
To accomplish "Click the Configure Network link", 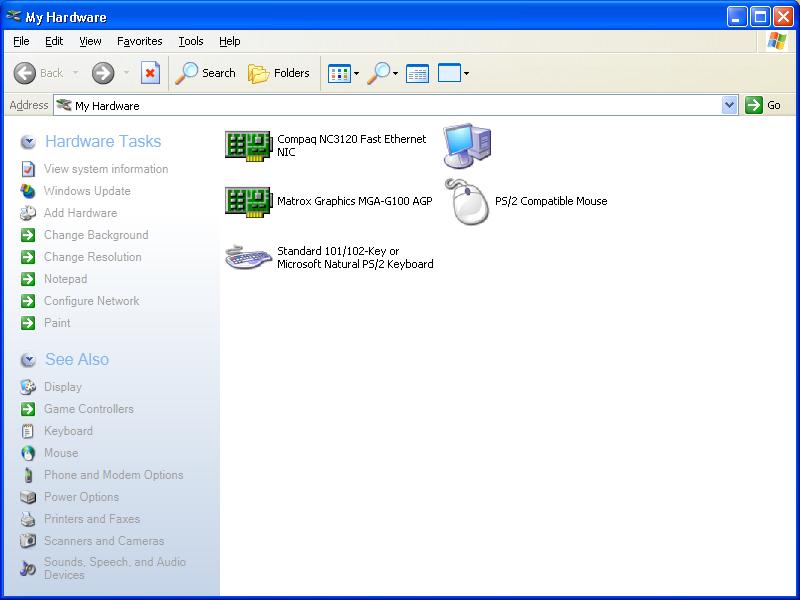I will (x=91, y=301).
